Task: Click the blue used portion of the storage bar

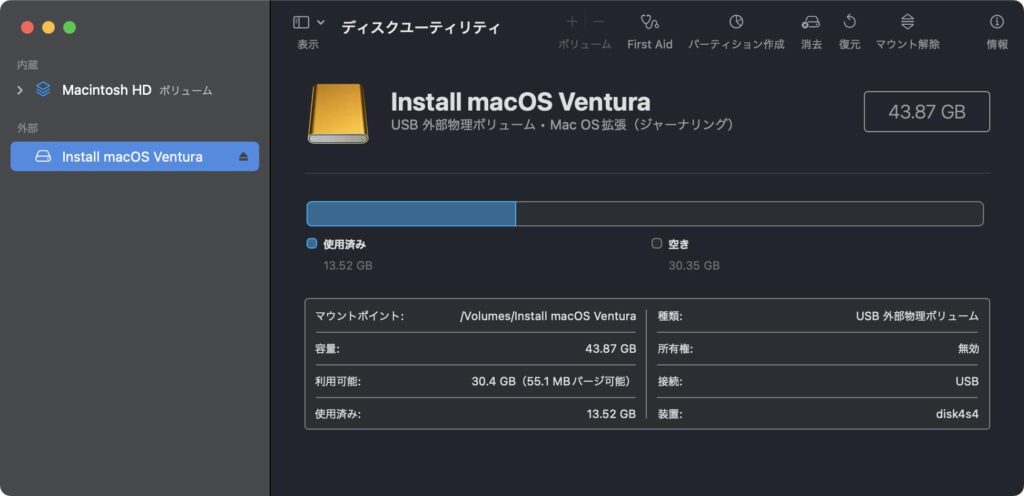Action: (411, 213)
